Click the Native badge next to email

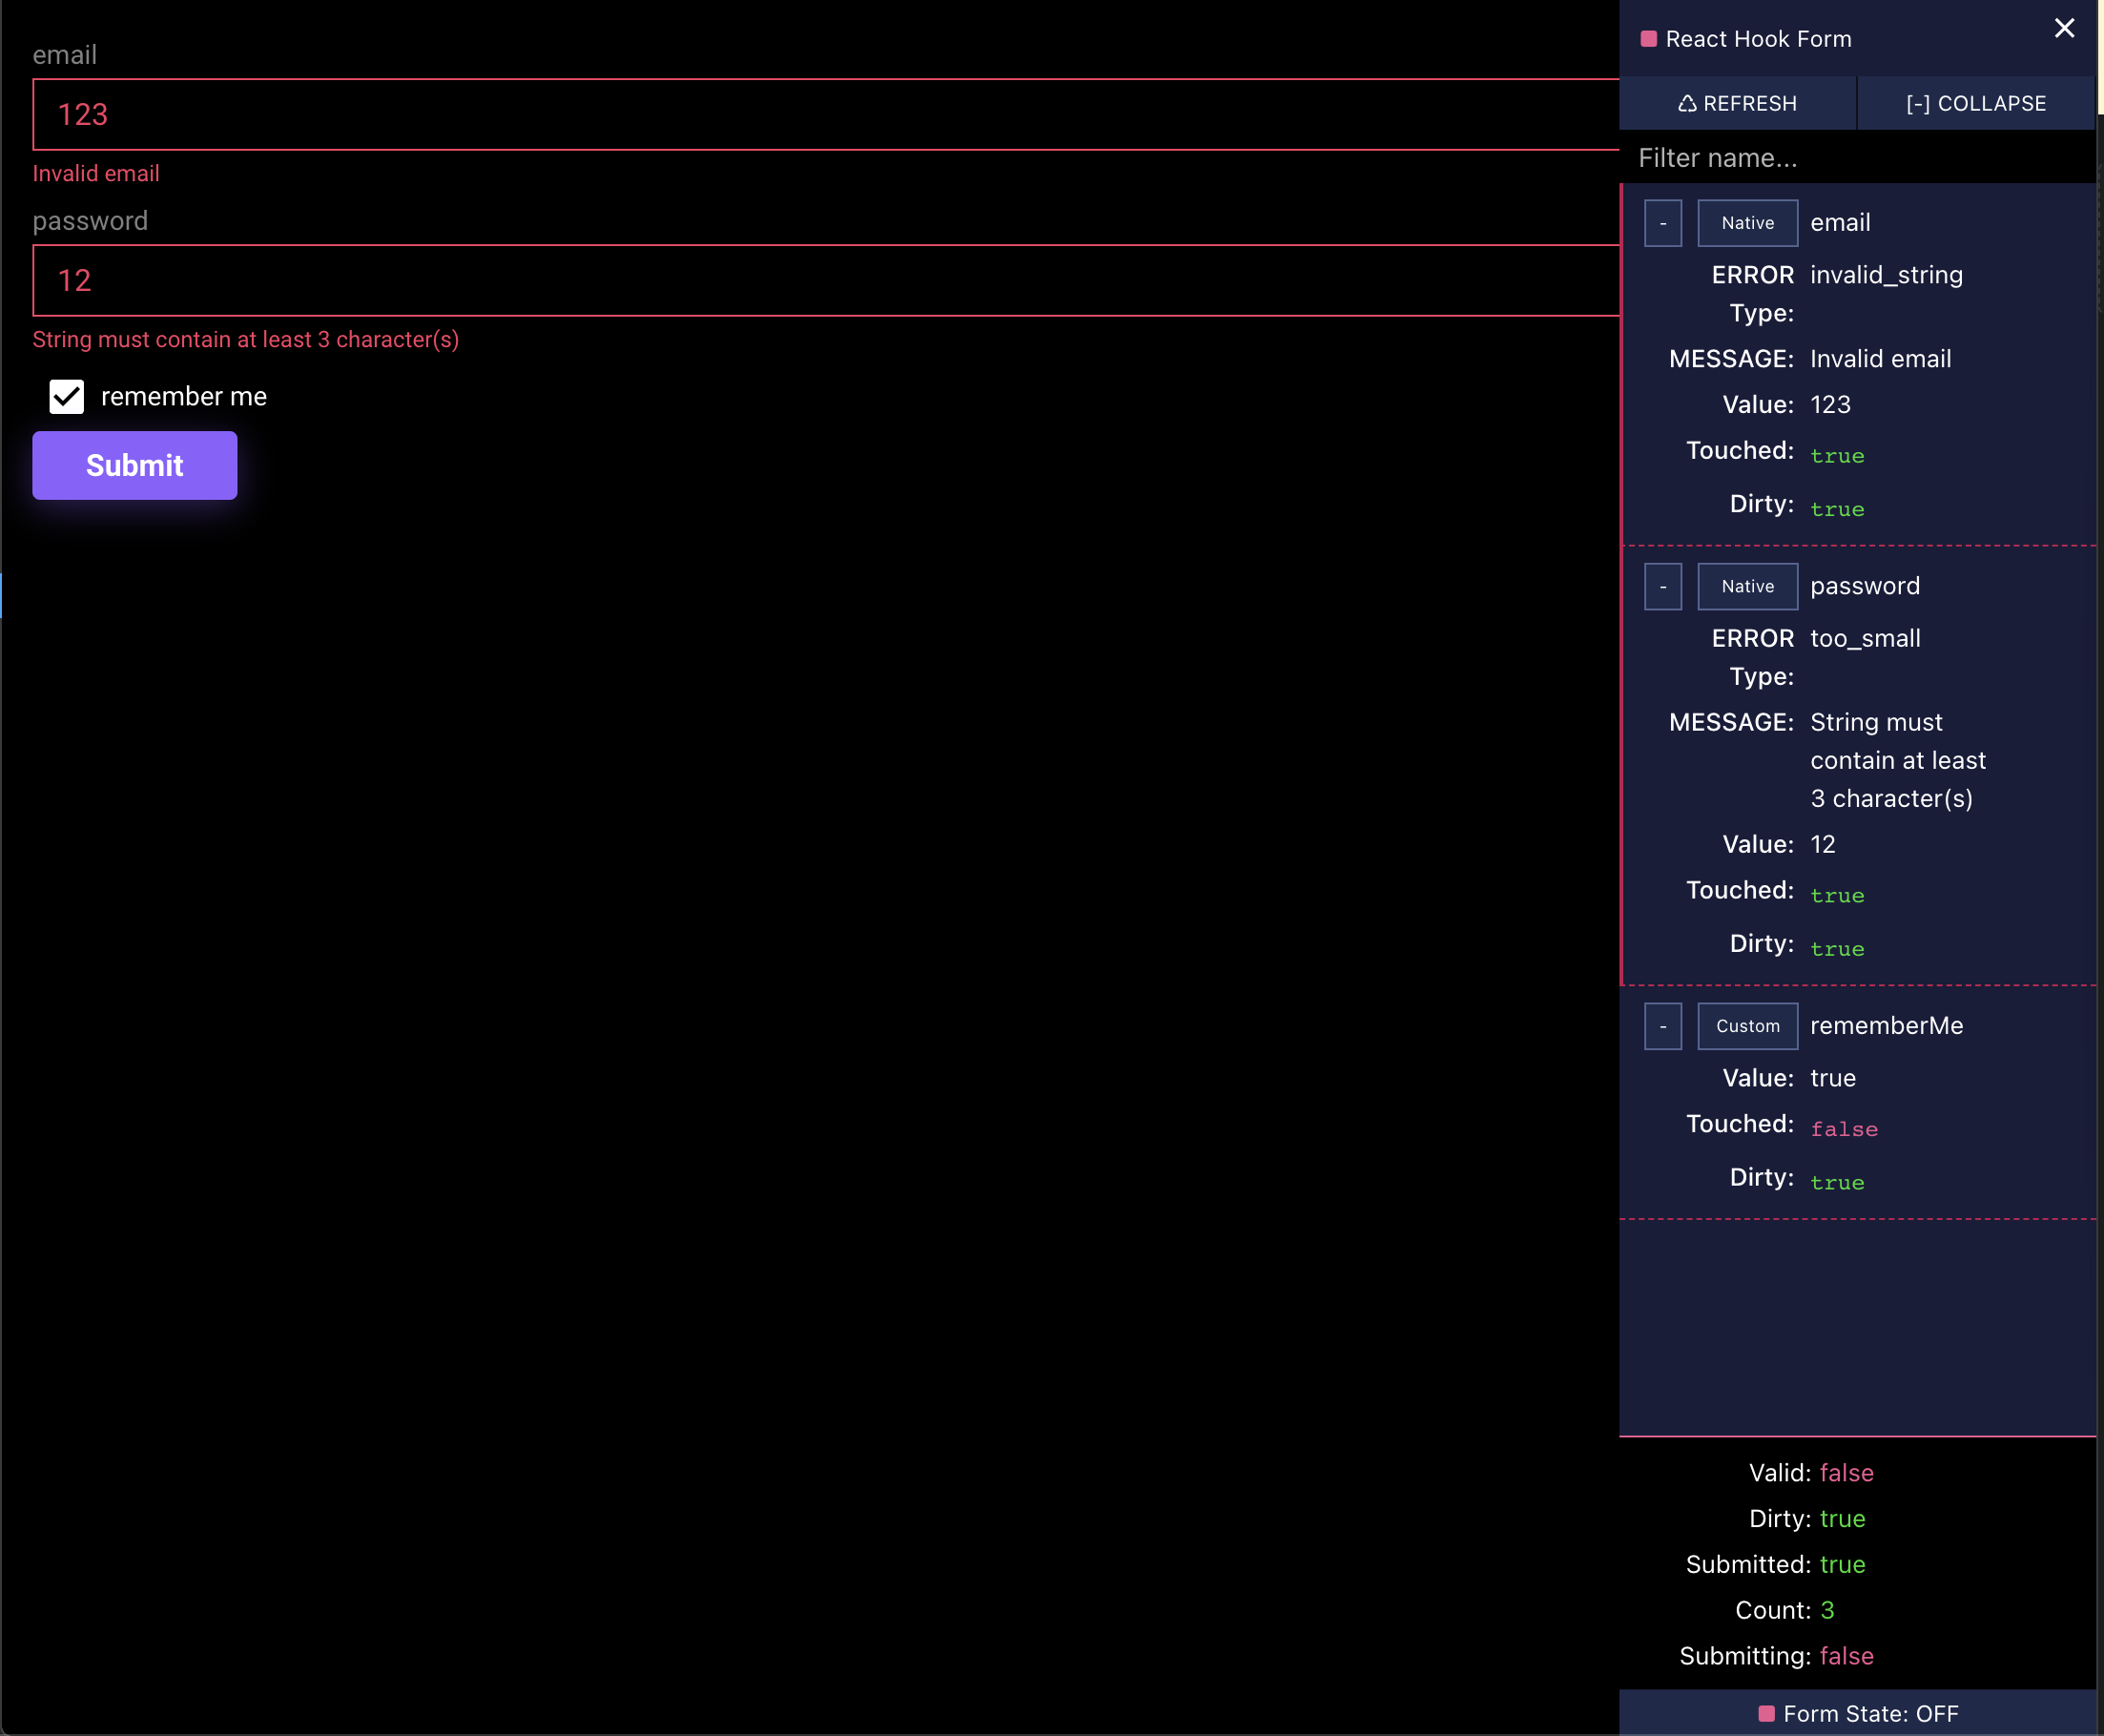click(x=1747, y=223)
